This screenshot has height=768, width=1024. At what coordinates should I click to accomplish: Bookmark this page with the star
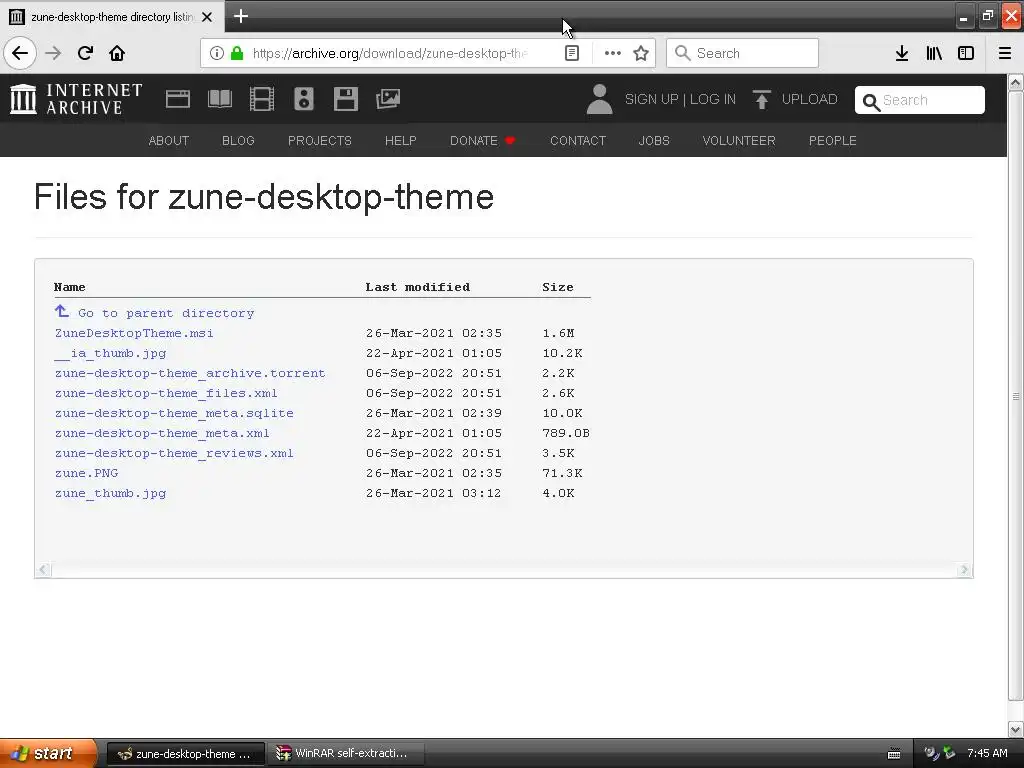click(x=641, y=53)
